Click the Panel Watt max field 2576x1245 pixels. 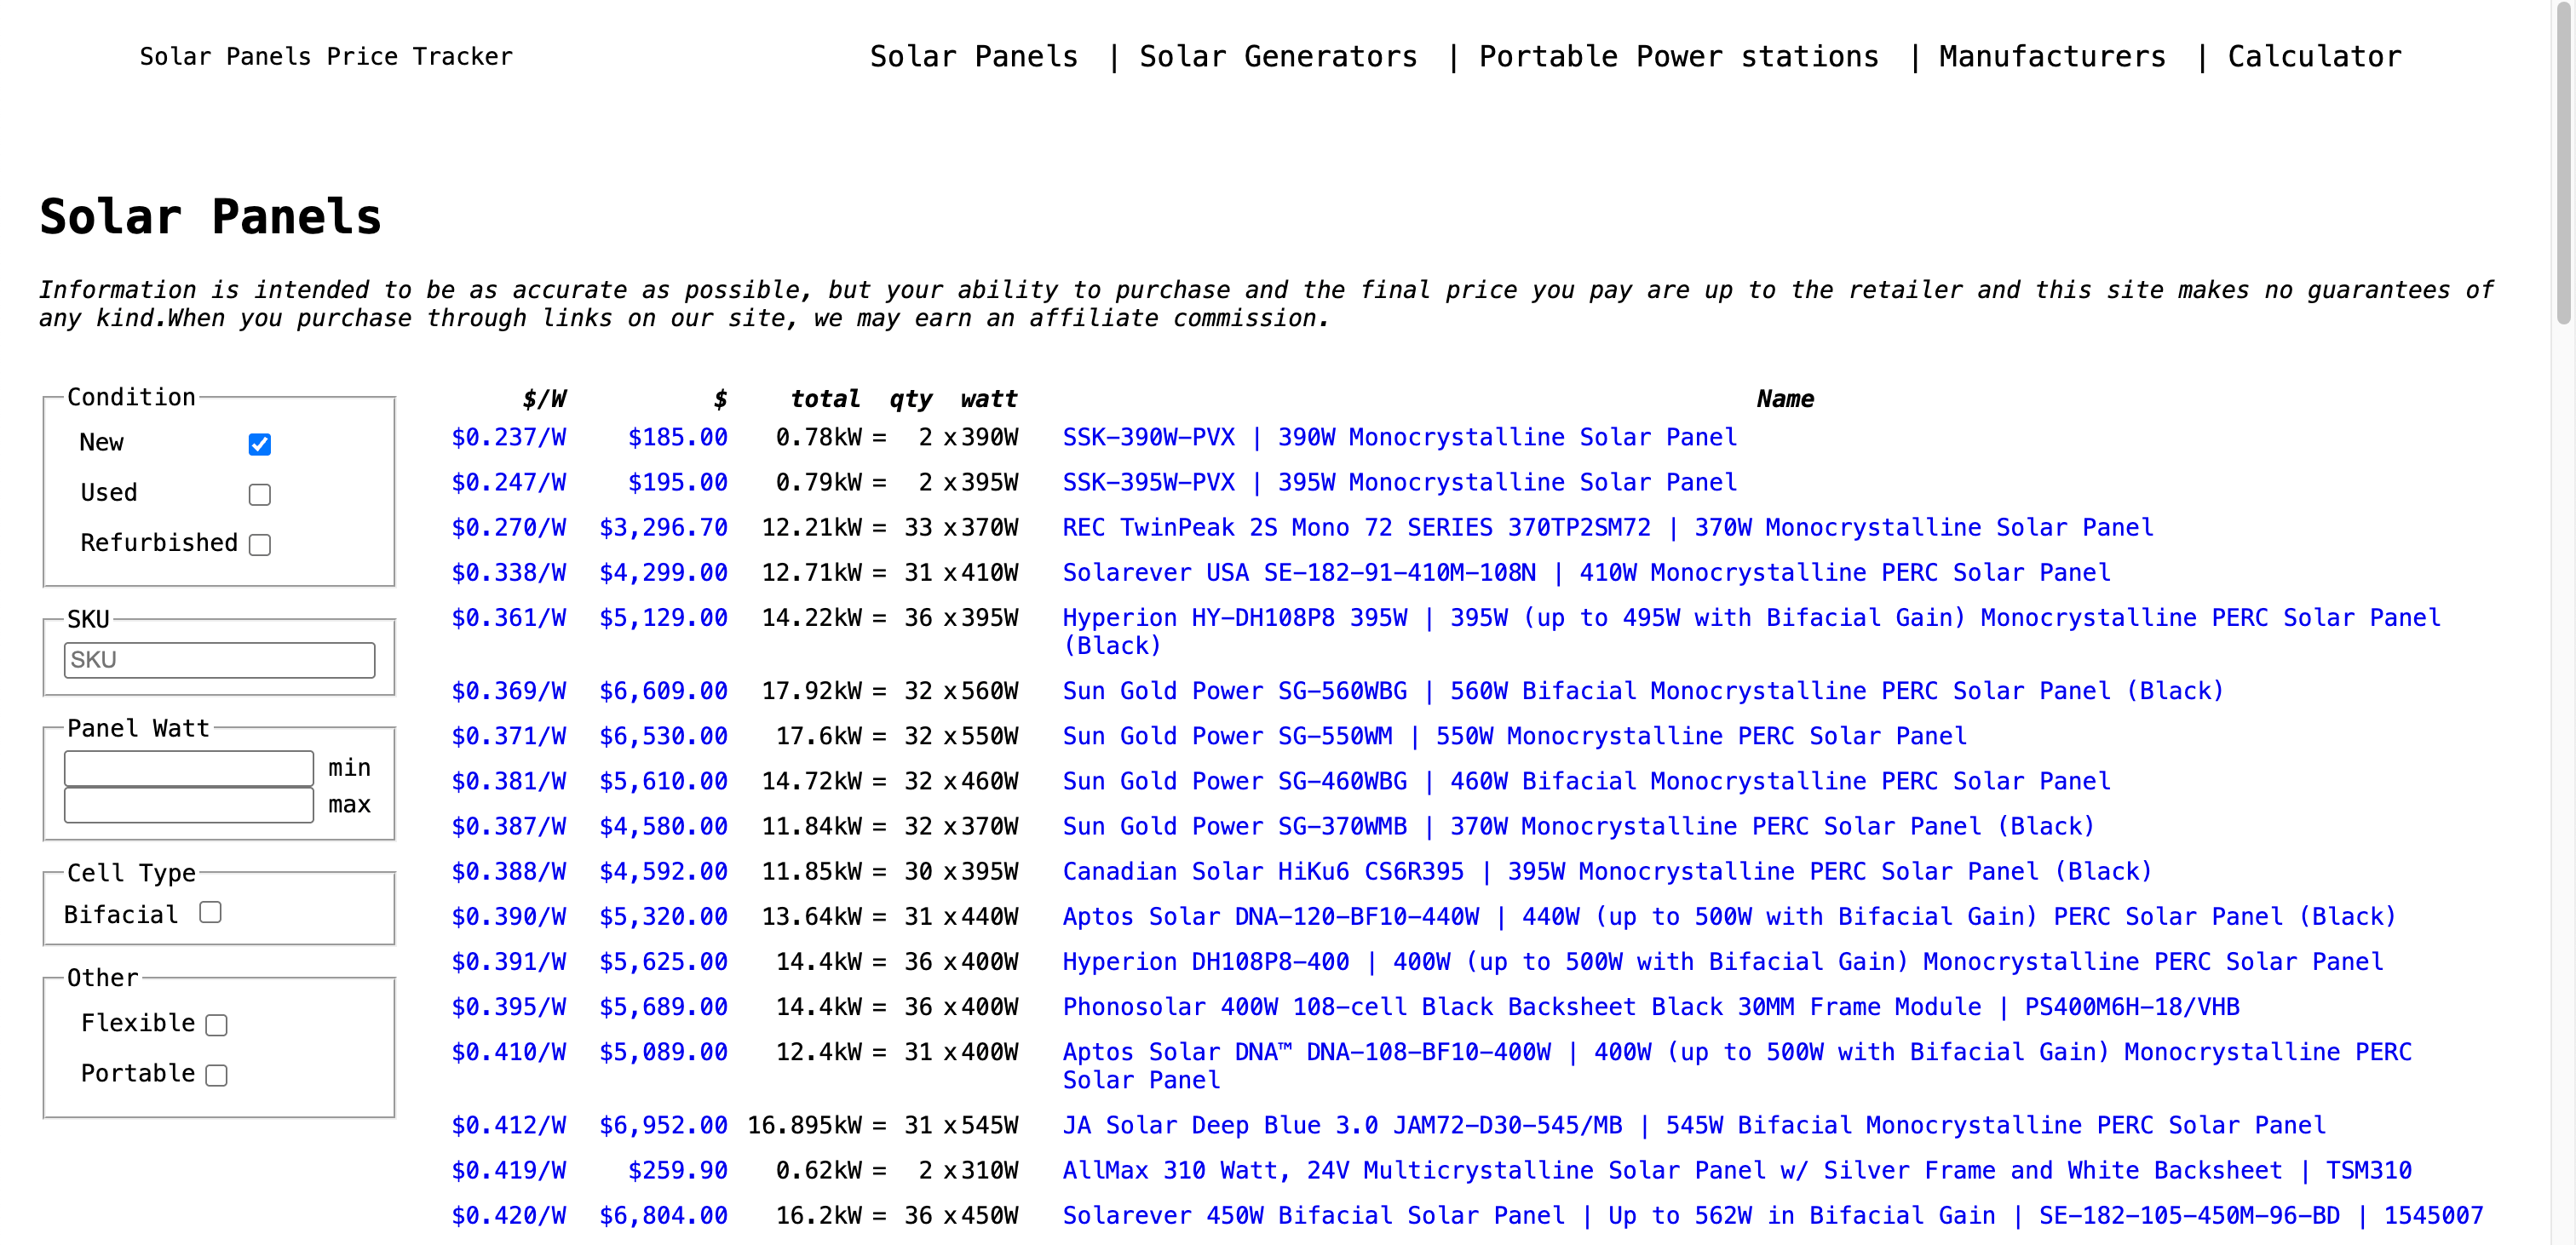point(189,805)
